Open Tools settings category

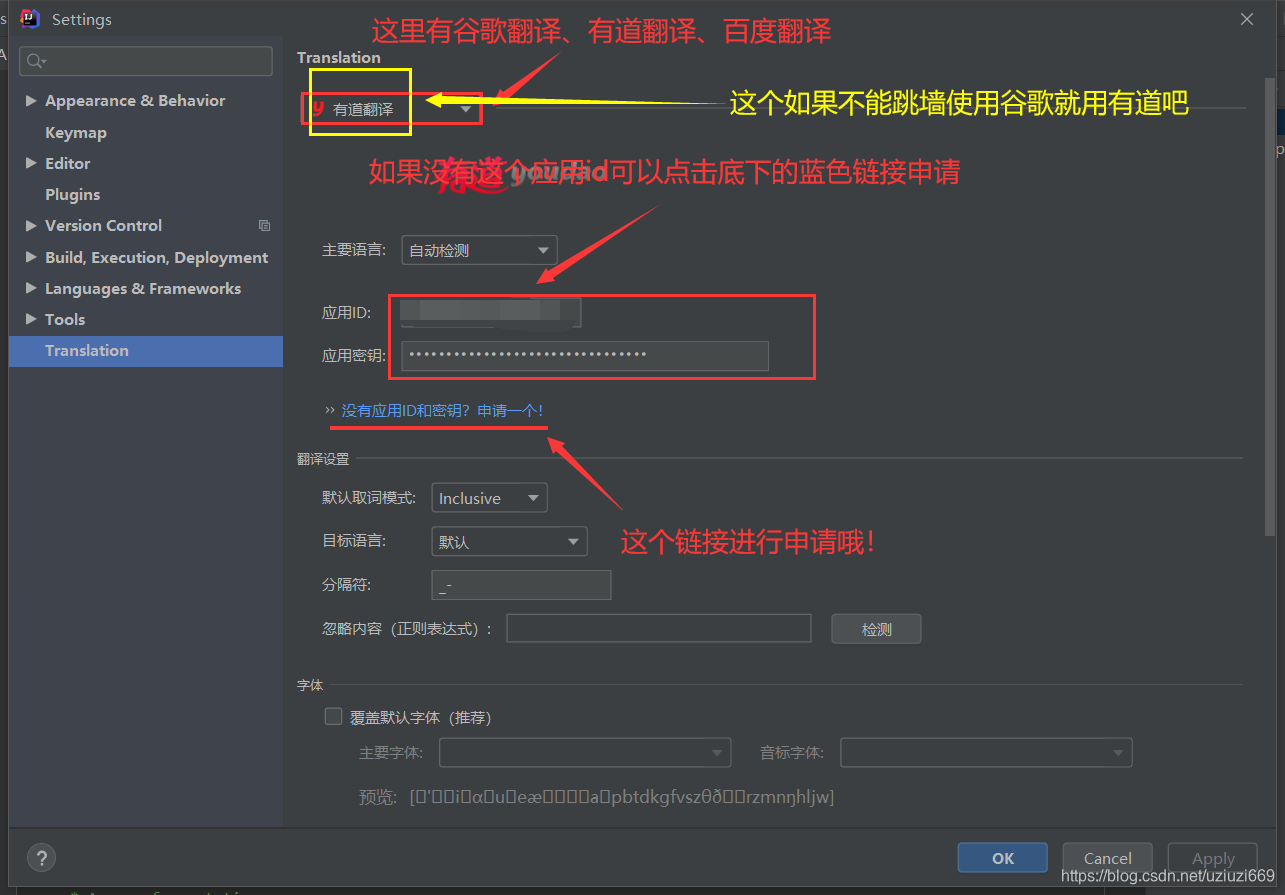click(65, 319)
